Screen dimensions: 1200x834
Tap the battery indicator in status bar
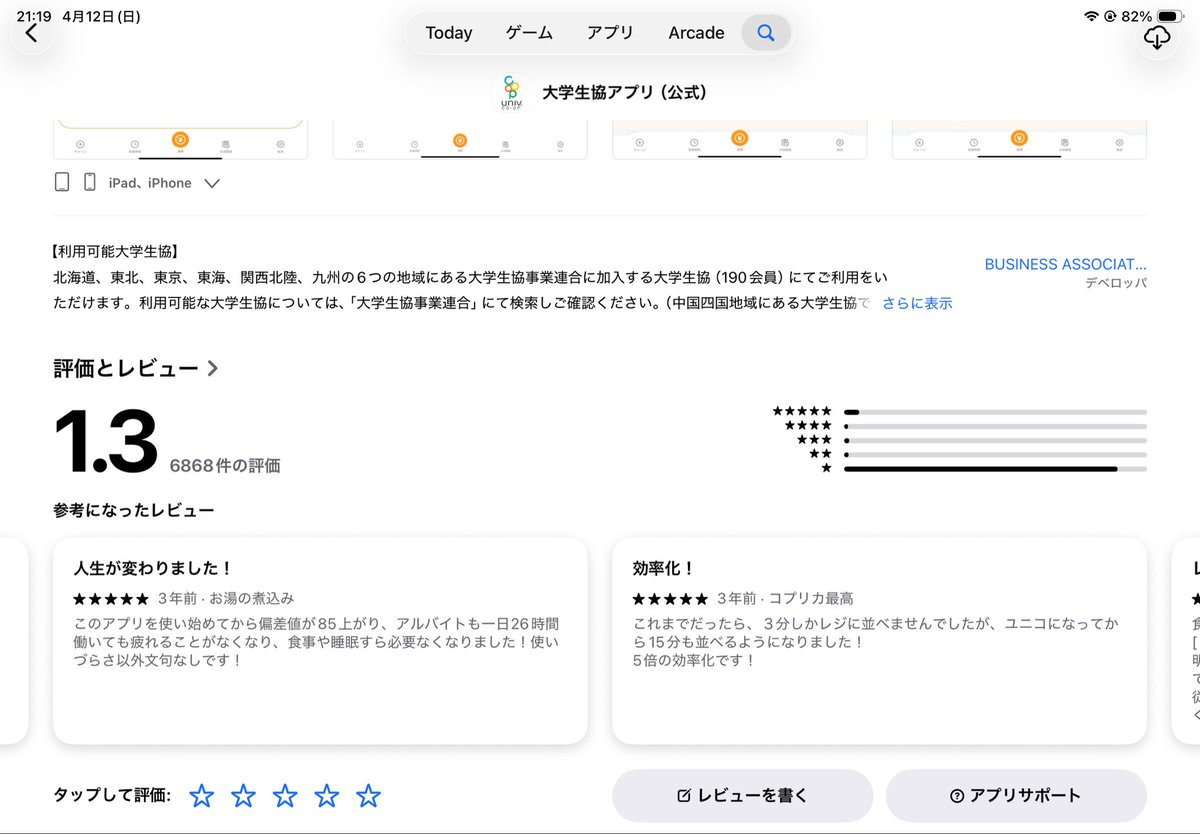[1171, 17]
